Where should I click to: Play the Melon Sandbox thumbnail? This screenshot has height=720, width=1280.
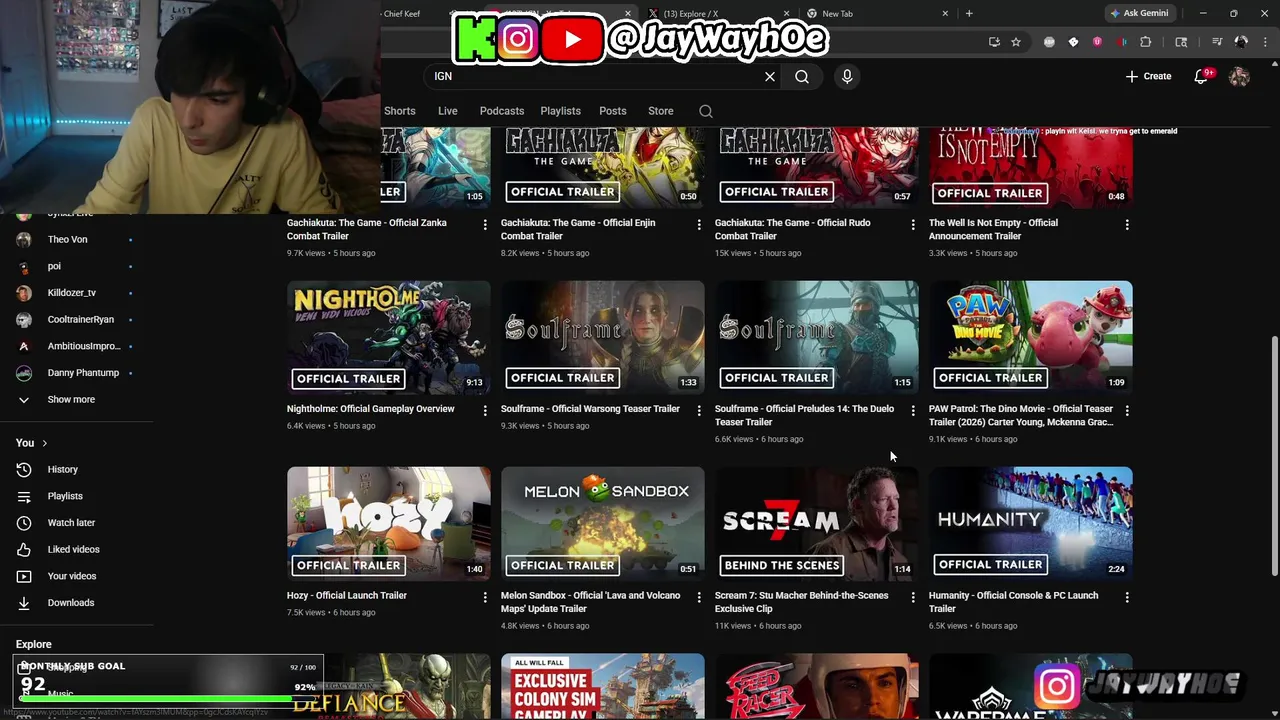(603, 524)
